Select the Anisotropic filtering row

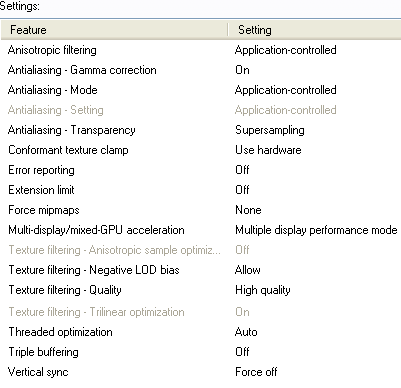[x=201, y=50]
